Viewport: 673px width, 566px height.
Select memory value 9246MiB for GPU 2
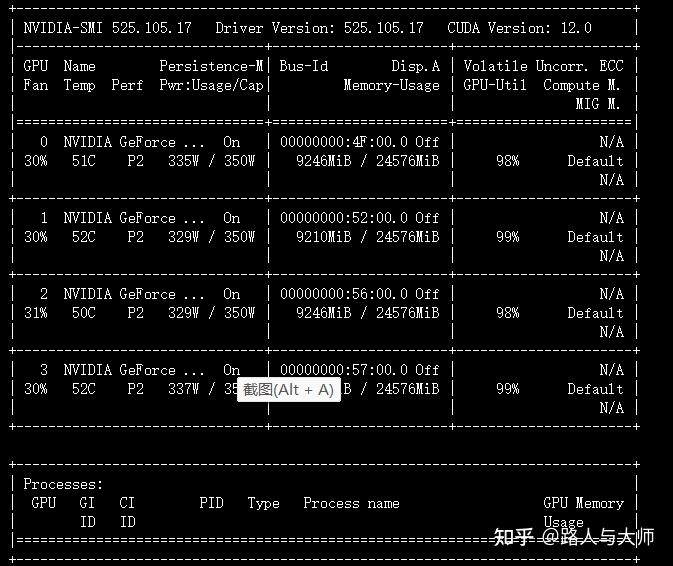324,313
